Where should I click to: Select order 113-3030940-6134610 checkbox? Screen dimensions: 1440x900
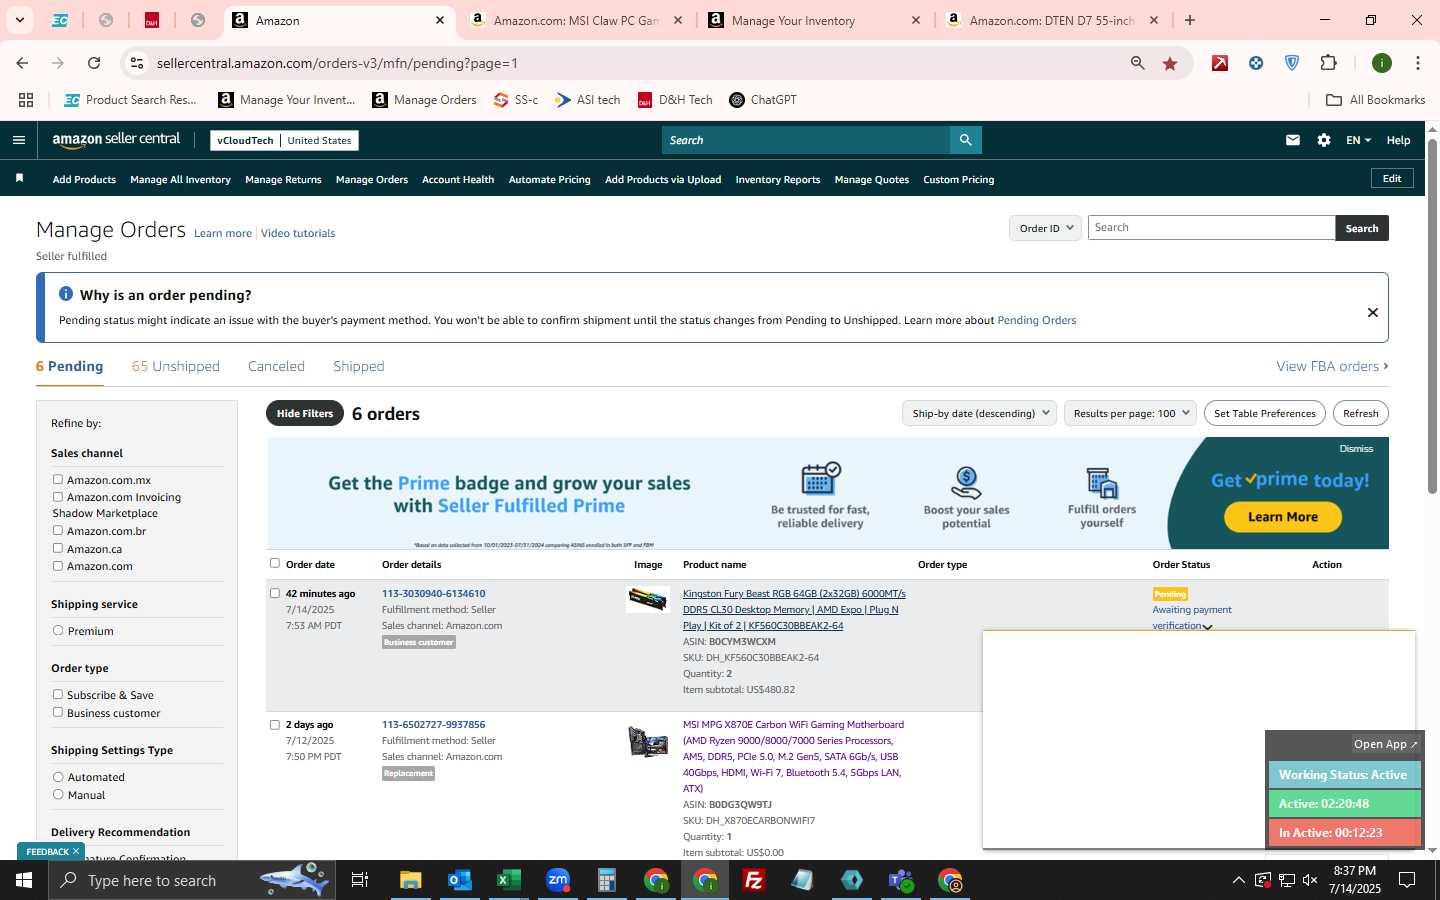tap(275, 594)
